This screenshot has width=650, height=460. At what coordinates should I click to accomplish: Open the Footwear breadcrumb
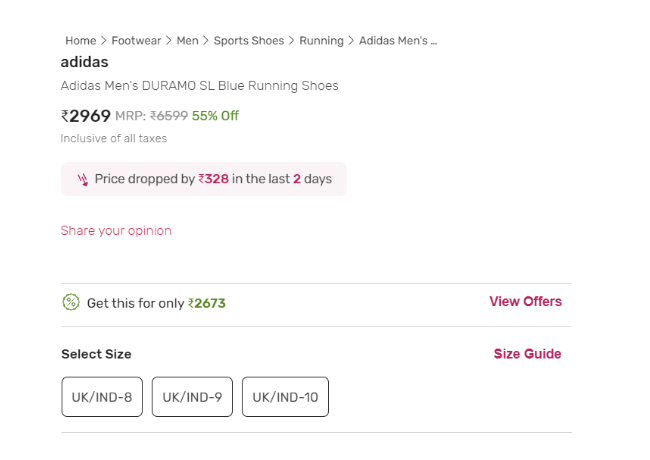136,41
